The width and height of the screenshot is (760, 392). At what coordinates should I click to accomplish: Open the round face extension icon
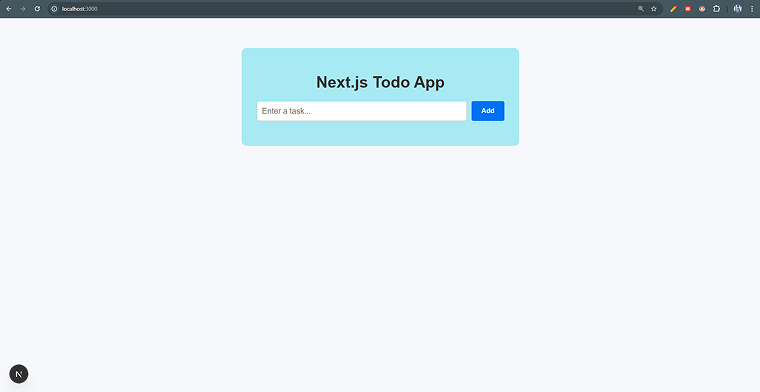[702, 9]
